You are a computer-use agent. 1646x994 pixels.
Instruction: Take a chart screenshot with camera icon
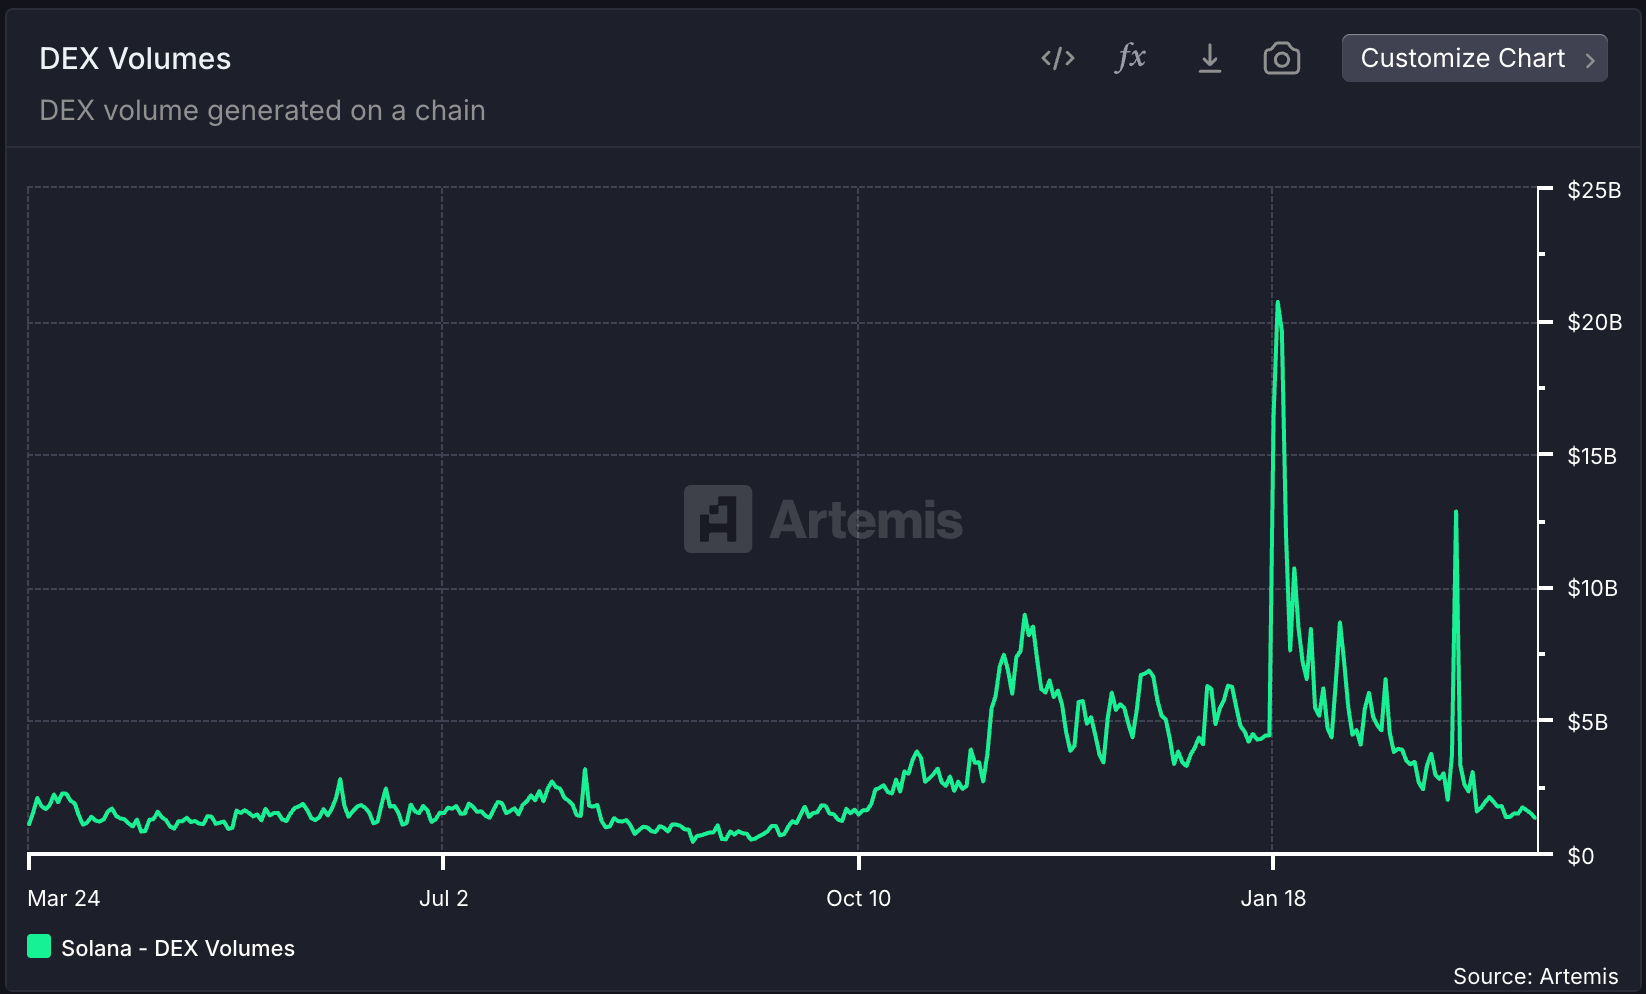click(1282, 59)
